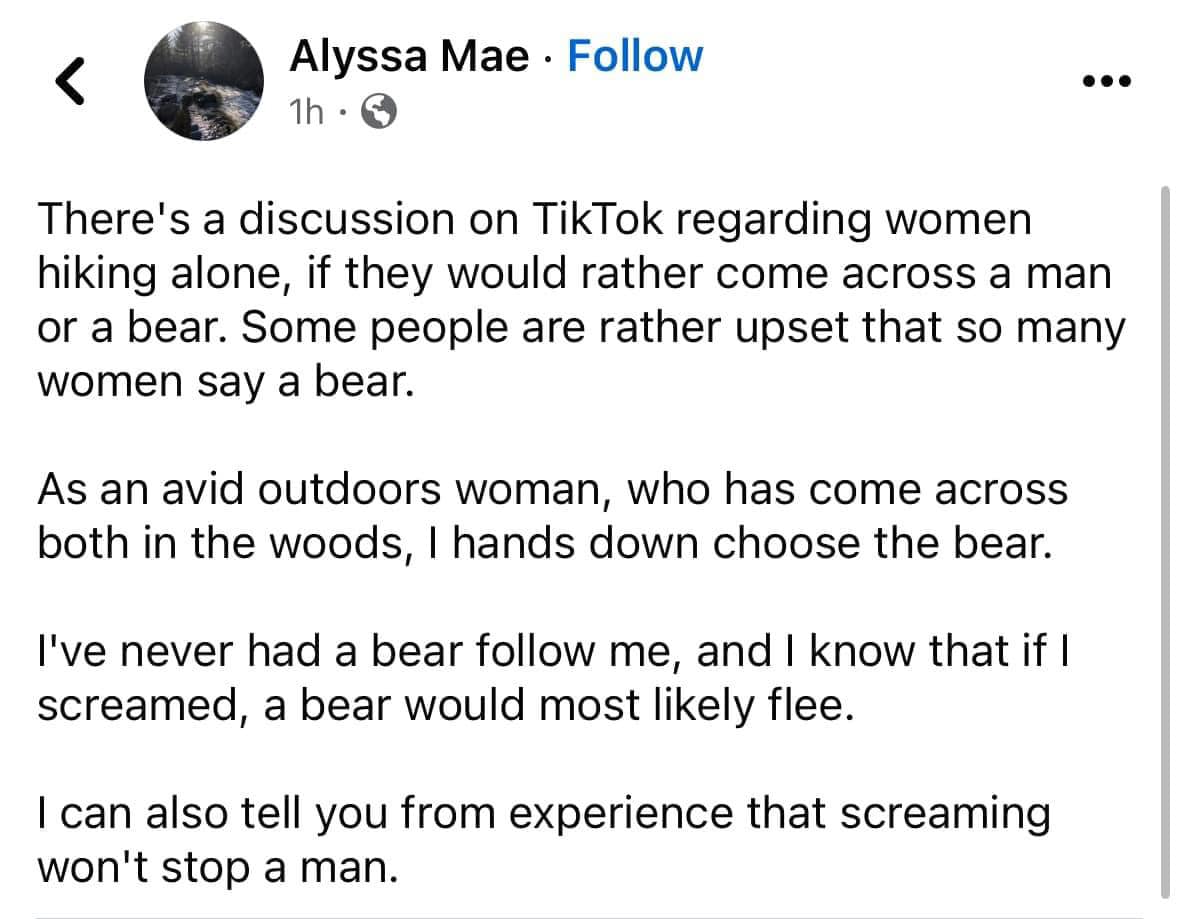Click the word "TikTok" in the post
The image size is (1179, 919).
(x=598, y=219)
